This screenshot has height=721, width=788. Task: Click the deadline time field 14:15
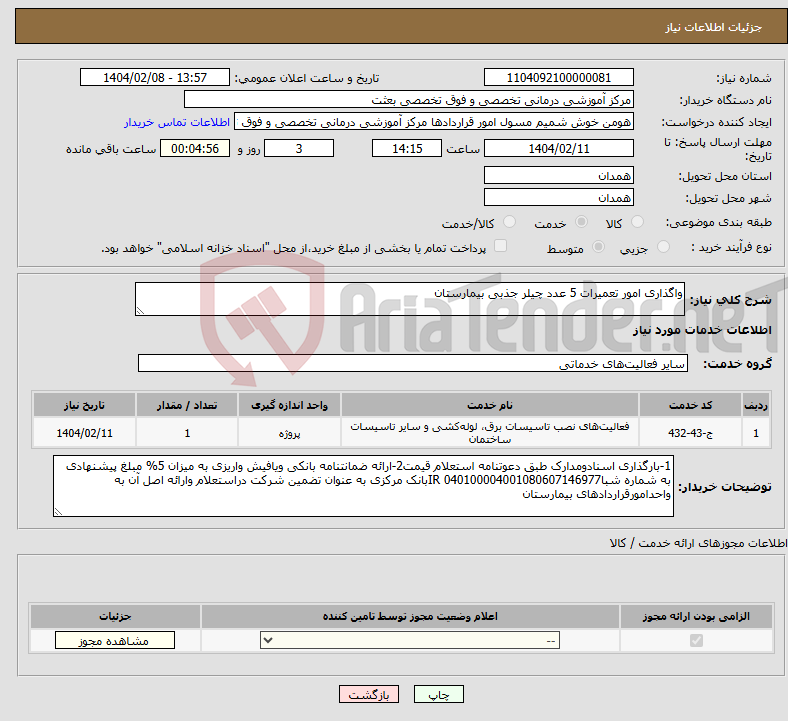407,148
